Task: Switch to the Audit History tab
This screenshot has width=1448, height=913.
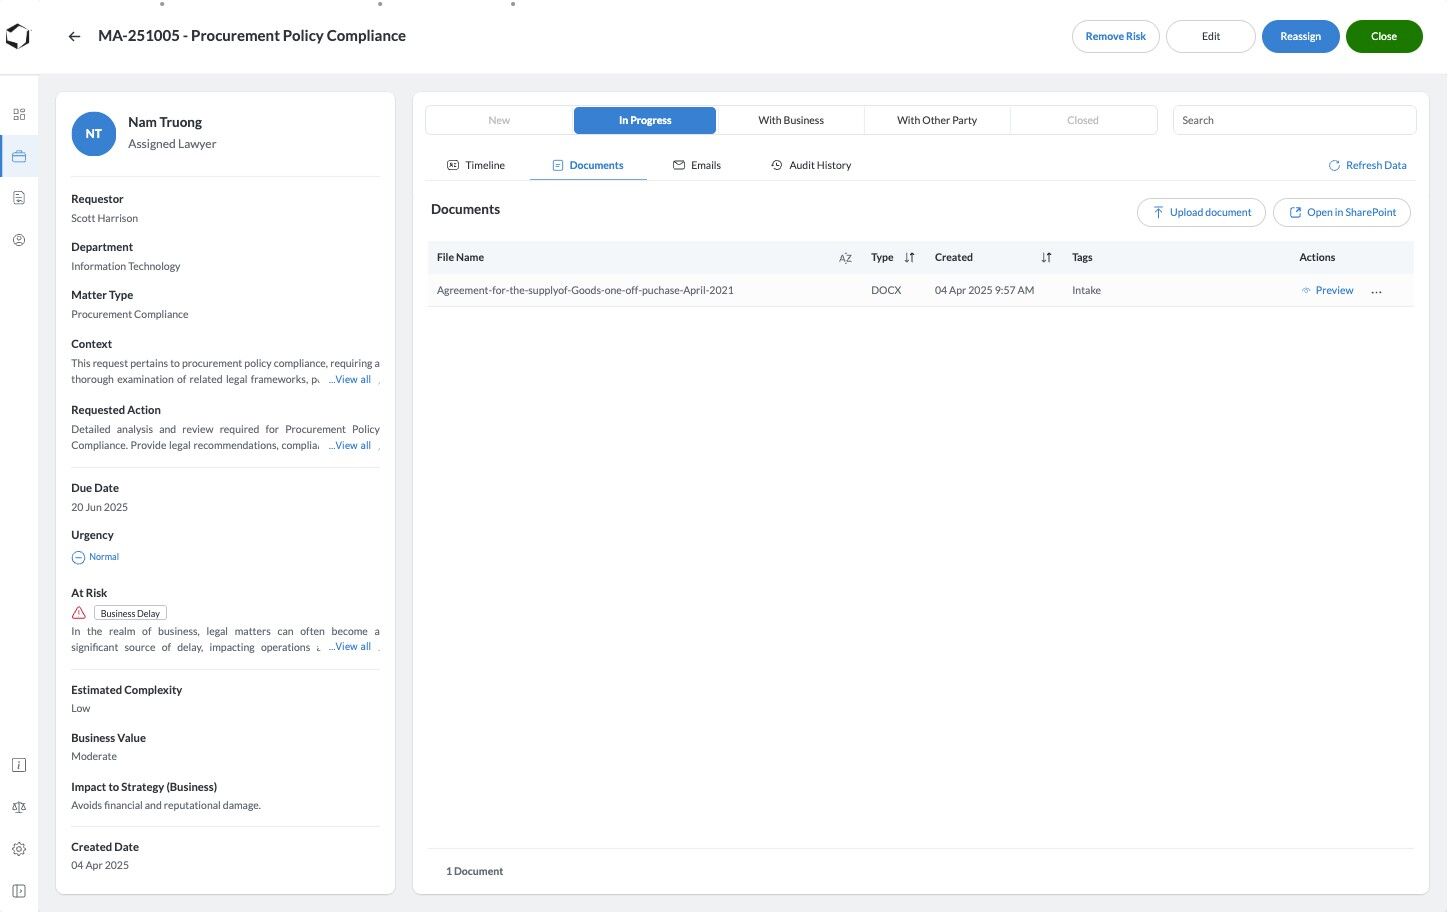Action: point(811,165)
